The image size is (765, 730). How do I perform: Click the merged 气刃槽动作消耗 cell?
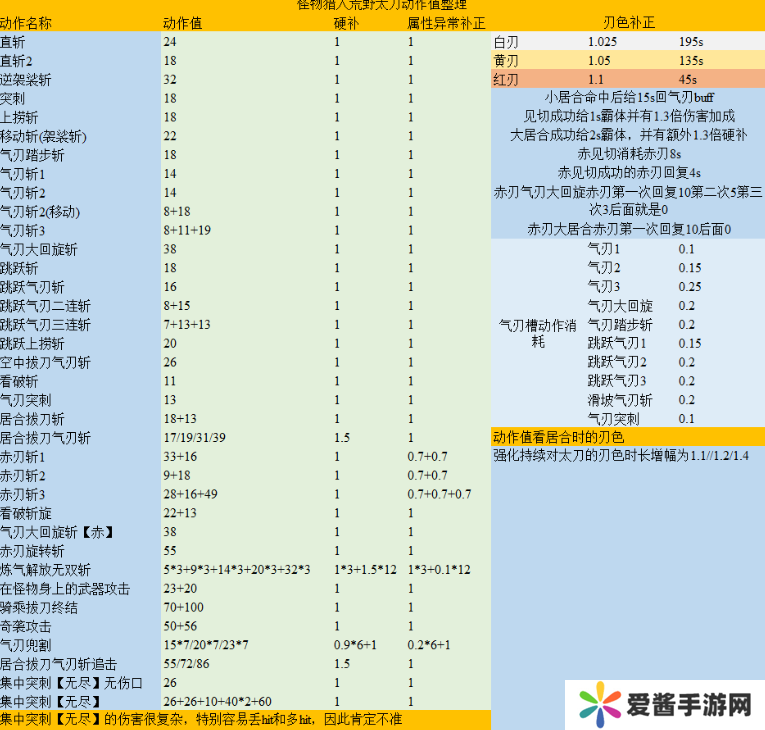tap(538, 333)
